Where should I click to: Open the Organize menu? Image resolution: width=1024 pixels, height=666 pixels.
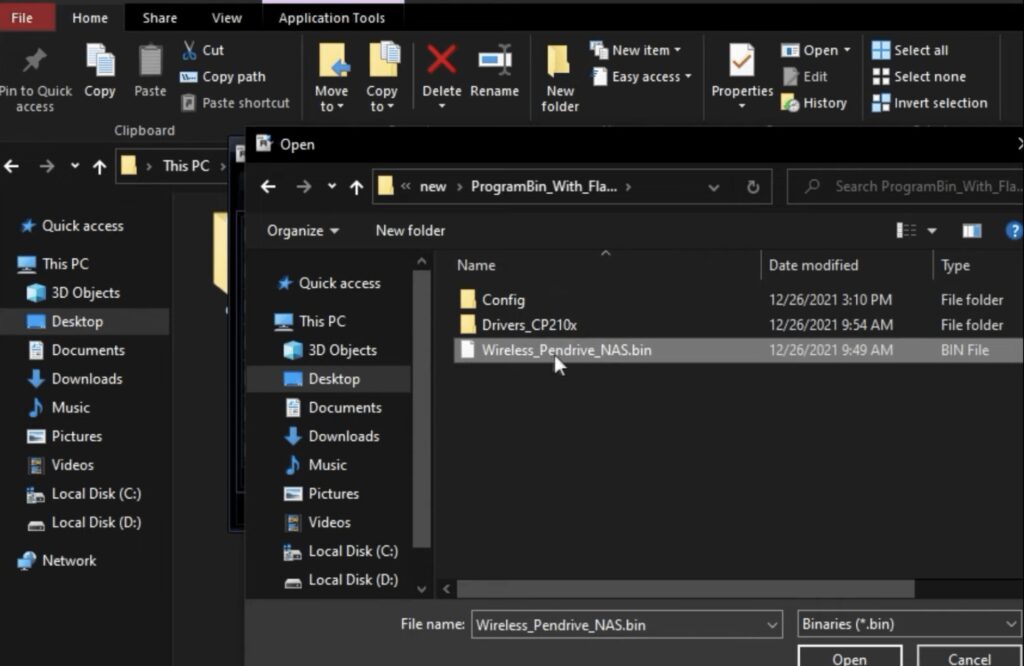(x=302, y=230)
